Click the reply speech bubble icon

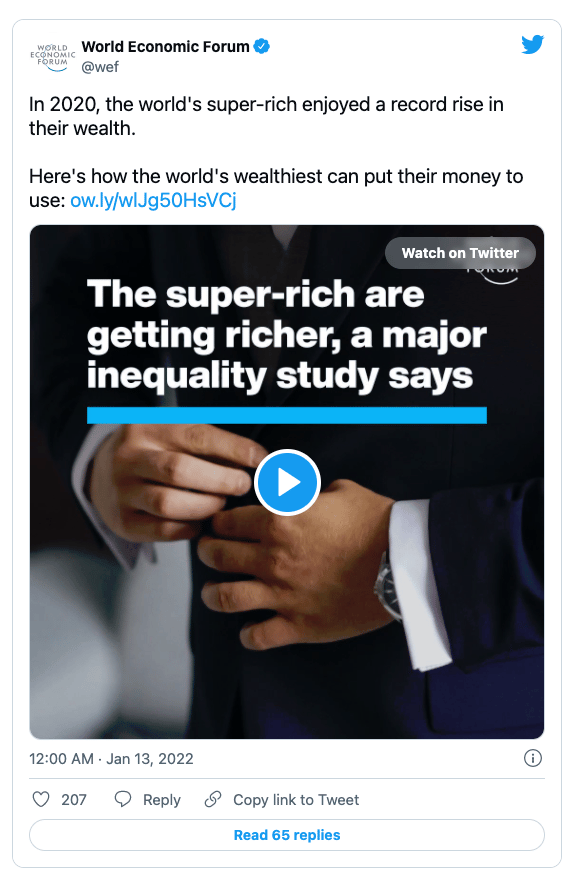pos(123,799)
